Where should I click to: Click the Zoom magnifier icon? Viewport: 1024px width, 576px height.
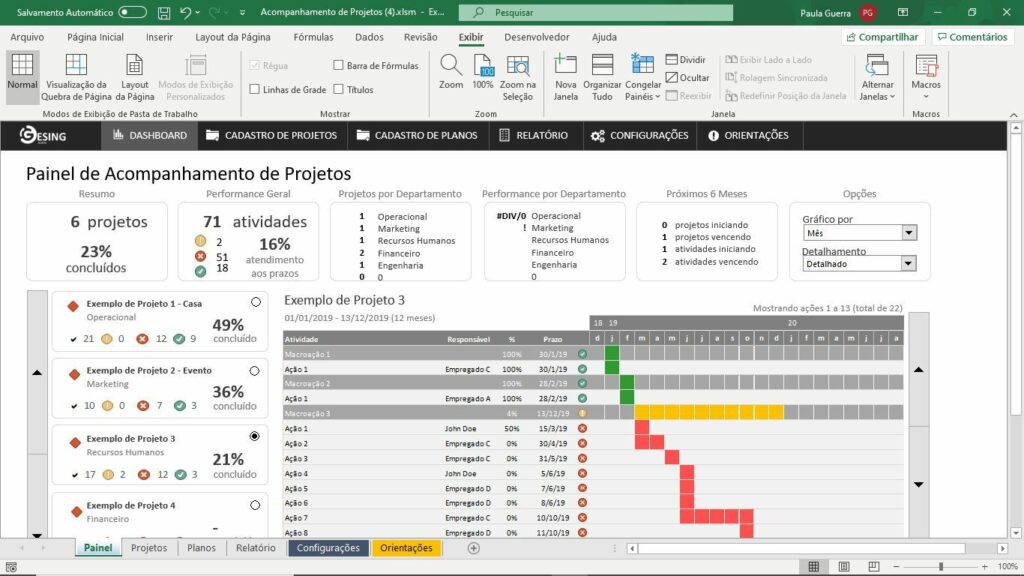pos(451,66)
